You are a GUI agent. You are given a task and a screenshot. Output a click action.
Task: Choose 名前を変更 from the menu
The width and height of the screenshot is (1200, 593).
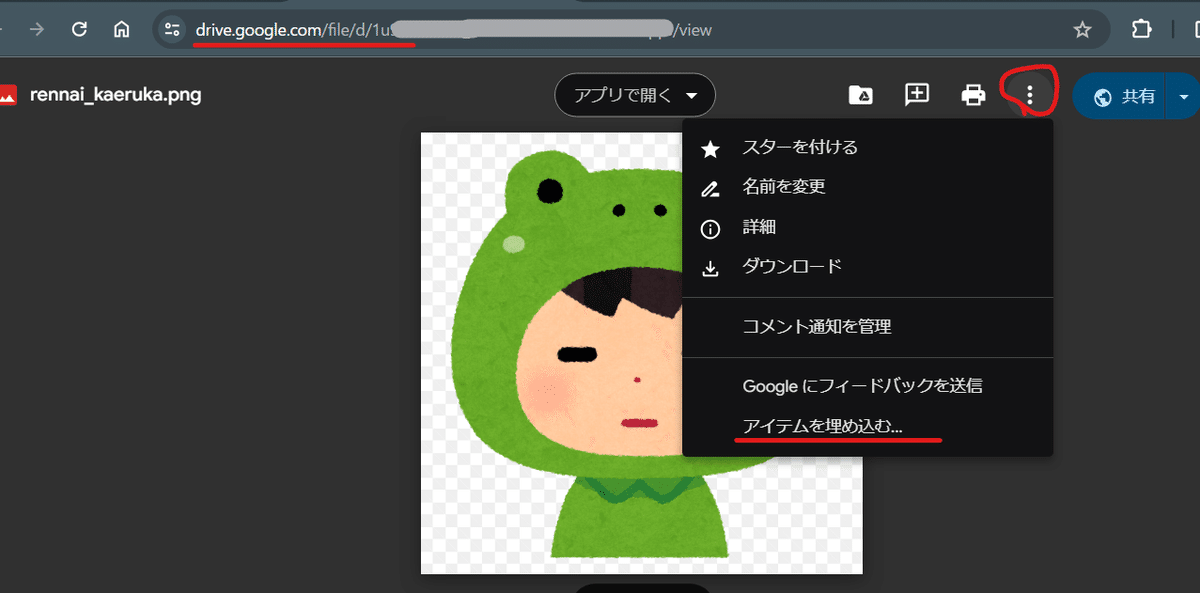(867, 187)
